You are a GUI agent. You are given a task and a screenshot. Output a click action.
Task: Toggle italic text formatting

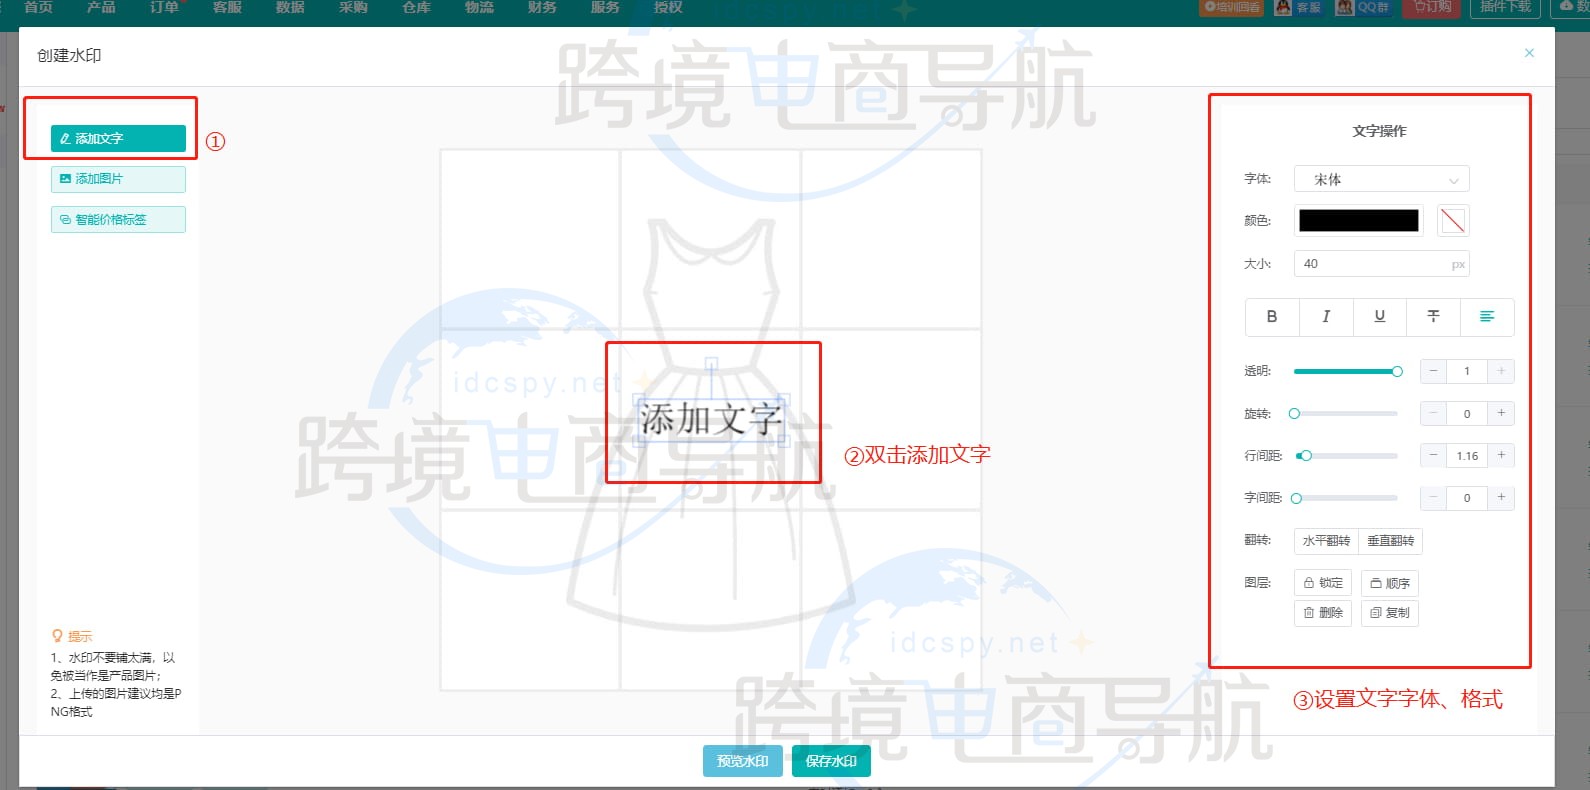(1326, 316)
